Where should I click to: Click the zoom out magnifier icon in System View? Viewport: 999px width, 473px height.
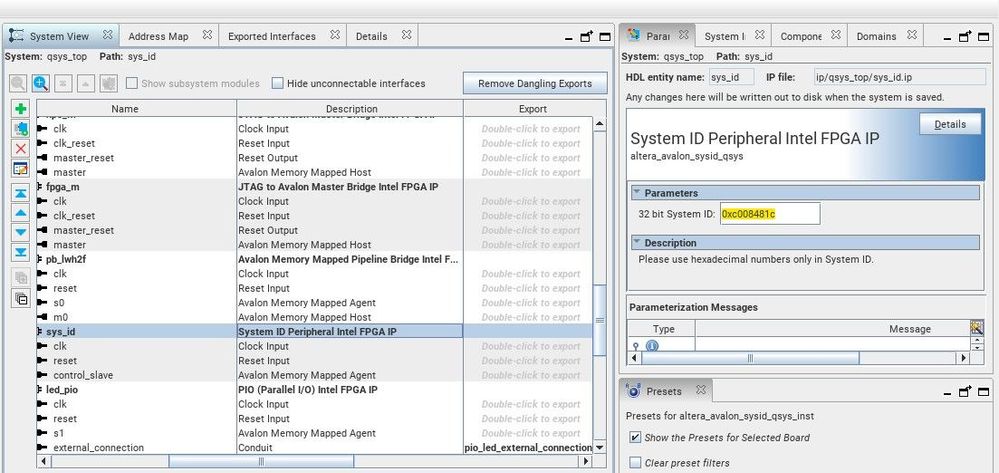(18, 83)
